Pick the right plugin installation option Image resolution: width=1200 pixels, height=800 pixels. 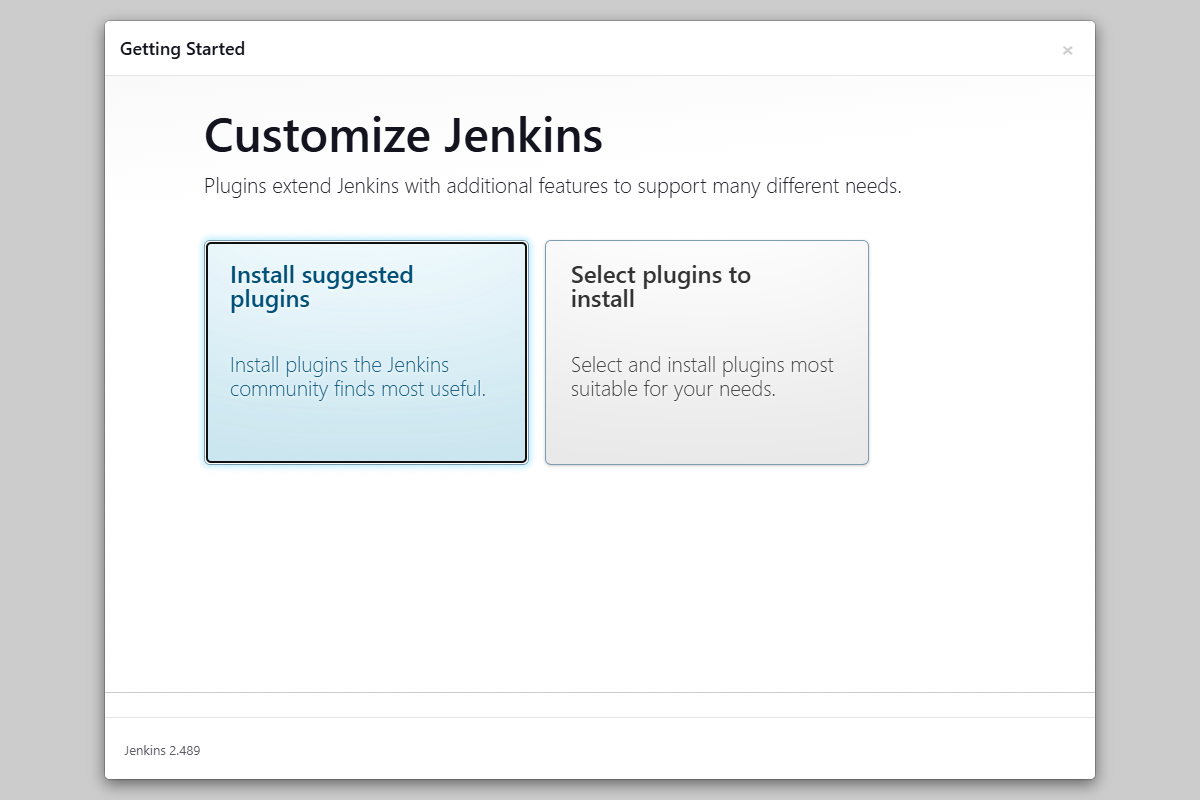(x=706, y=352)
